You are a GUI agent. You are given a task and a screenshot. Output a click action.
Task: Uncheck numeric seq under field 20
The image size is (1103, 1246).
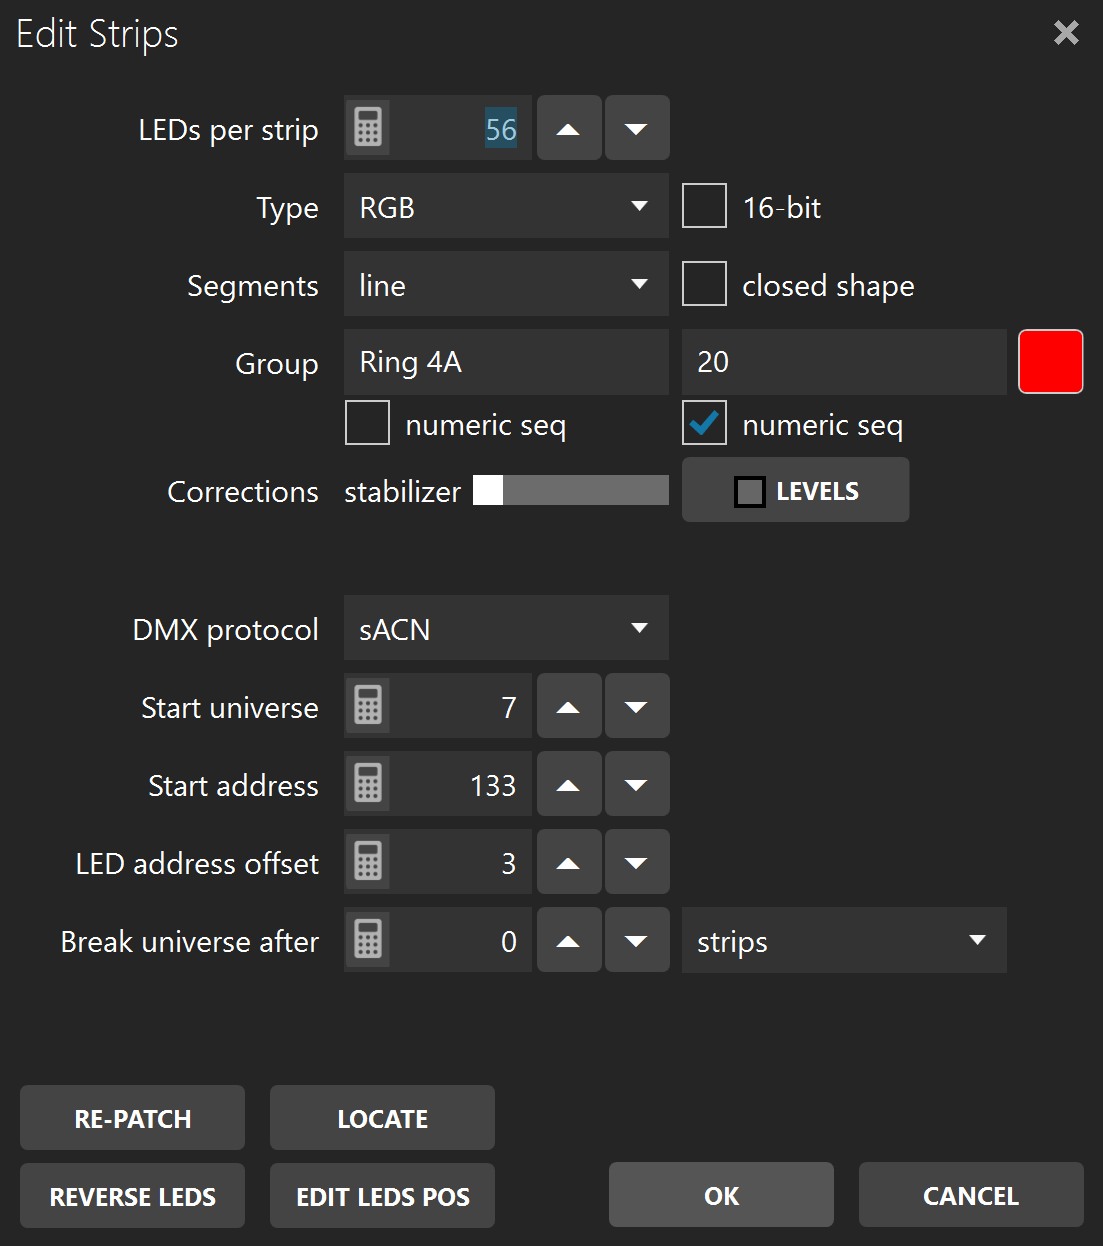tap(704, 423)
